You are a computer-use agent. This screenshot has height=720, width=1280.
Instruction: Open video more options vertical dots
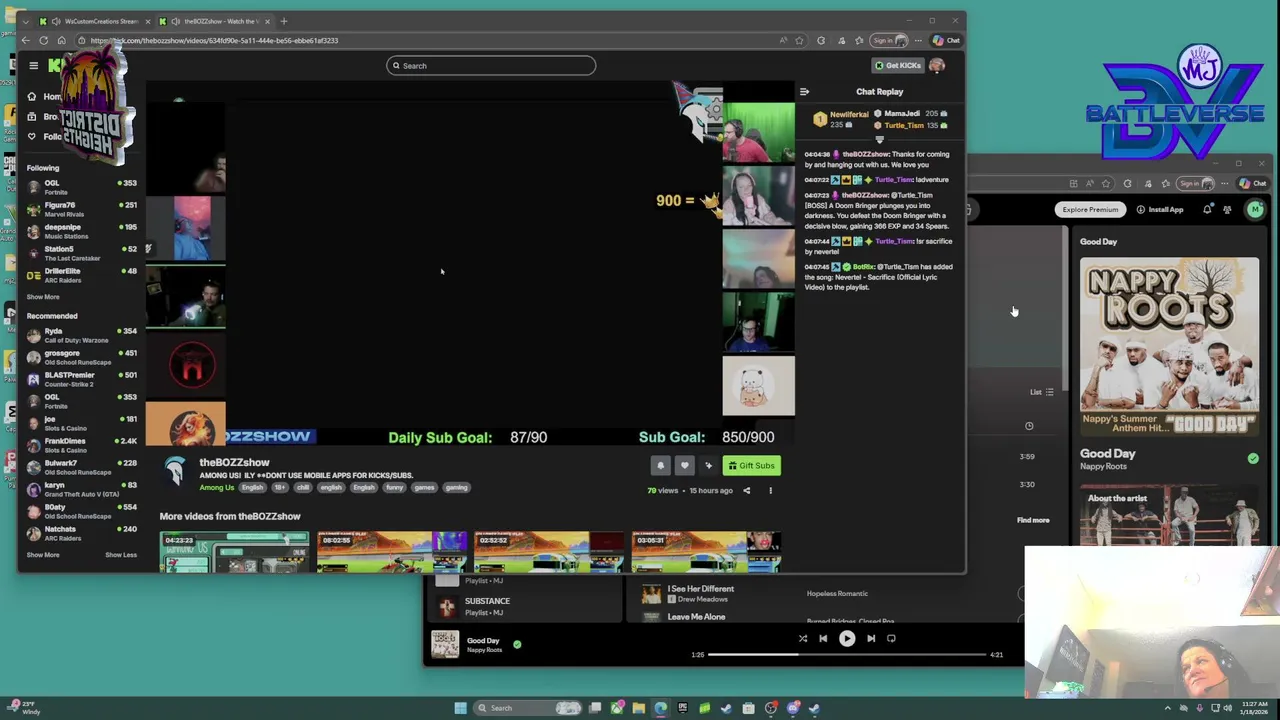click(770, 491)
